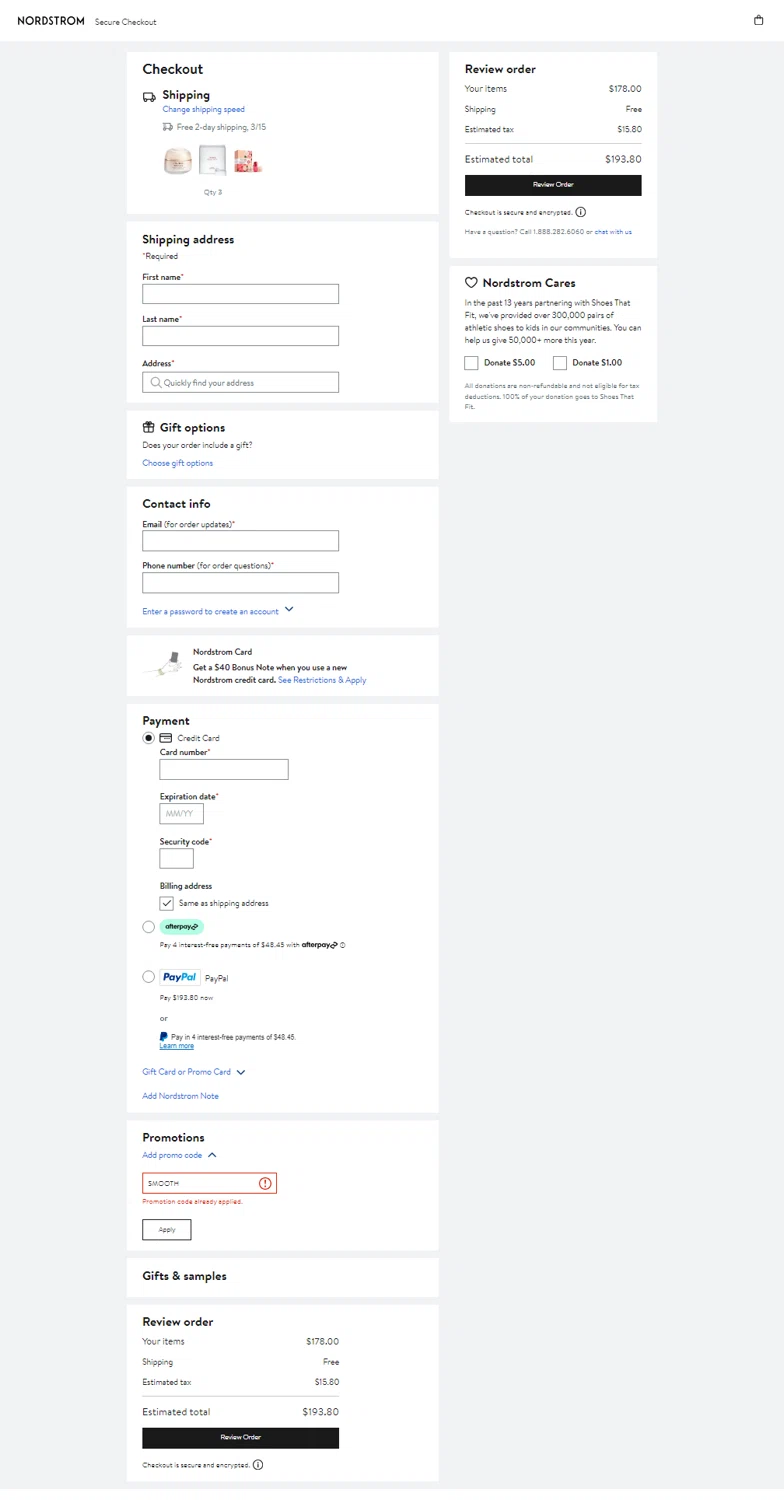Open the shopping bag icon
Screen dimensions: 784x1500
coord(758,20)
